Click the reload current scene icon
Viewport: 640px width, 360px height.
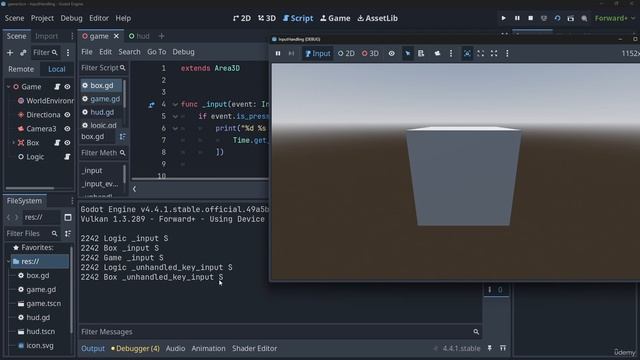tap(557, 18)
